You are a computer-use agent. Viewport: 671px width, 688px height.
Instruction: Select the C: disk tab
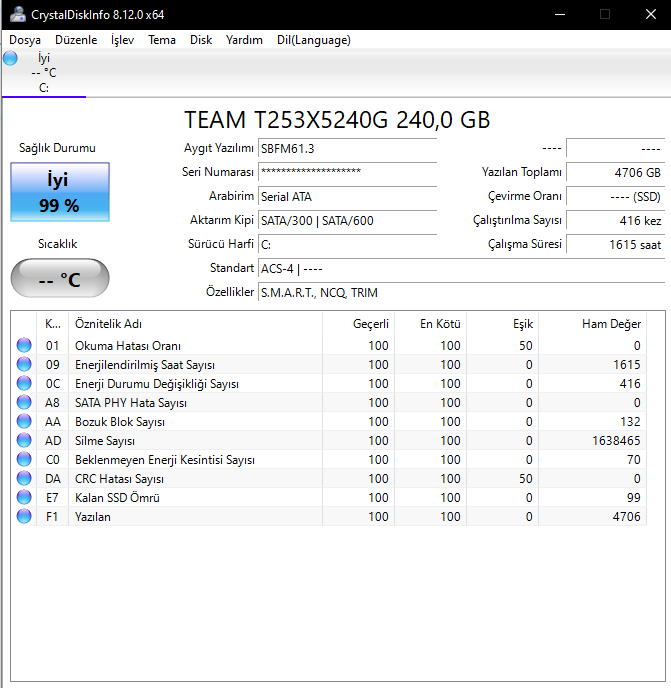click(44, 73)
